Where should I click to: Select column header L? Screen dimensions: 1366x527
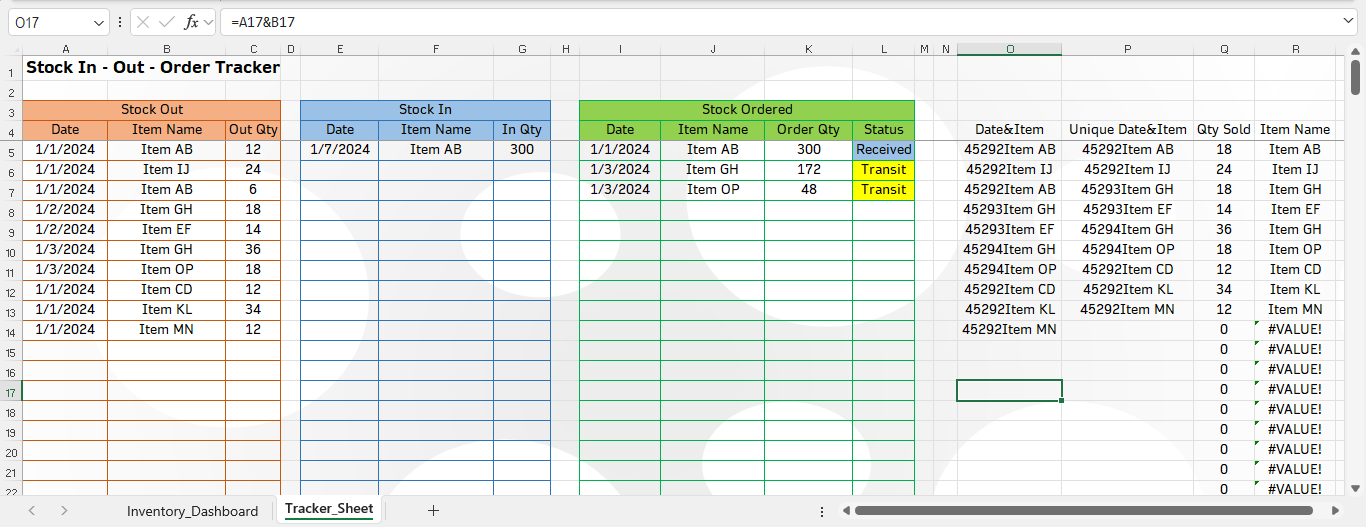883,48
